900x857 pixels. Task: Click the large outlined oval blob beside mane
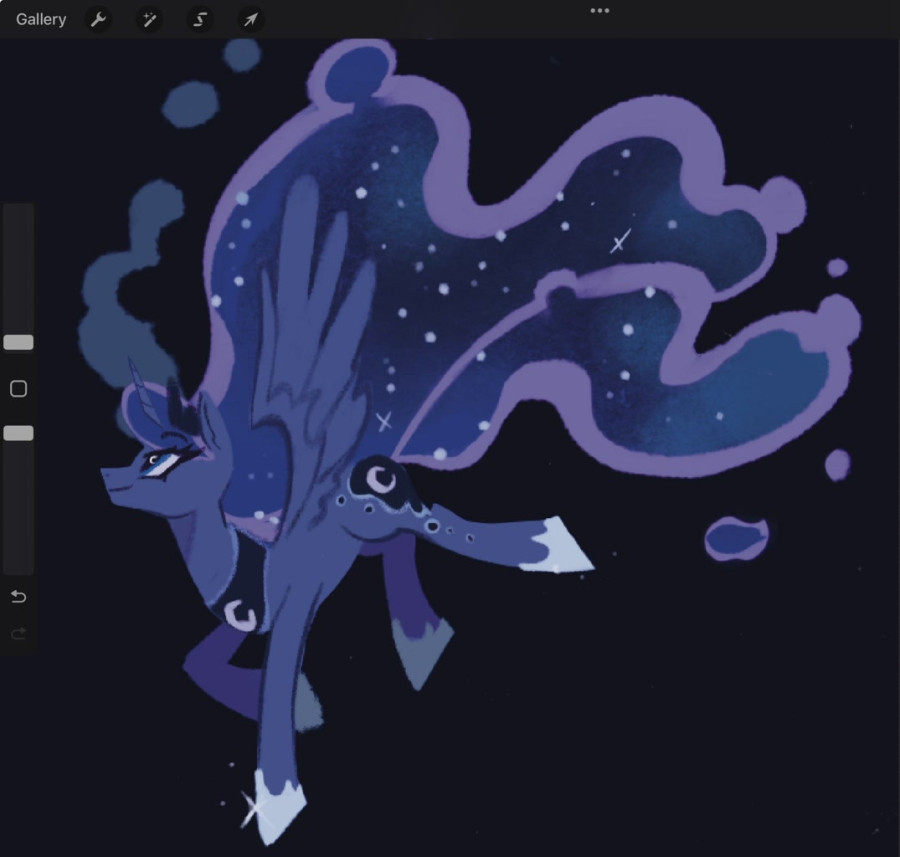735,540
